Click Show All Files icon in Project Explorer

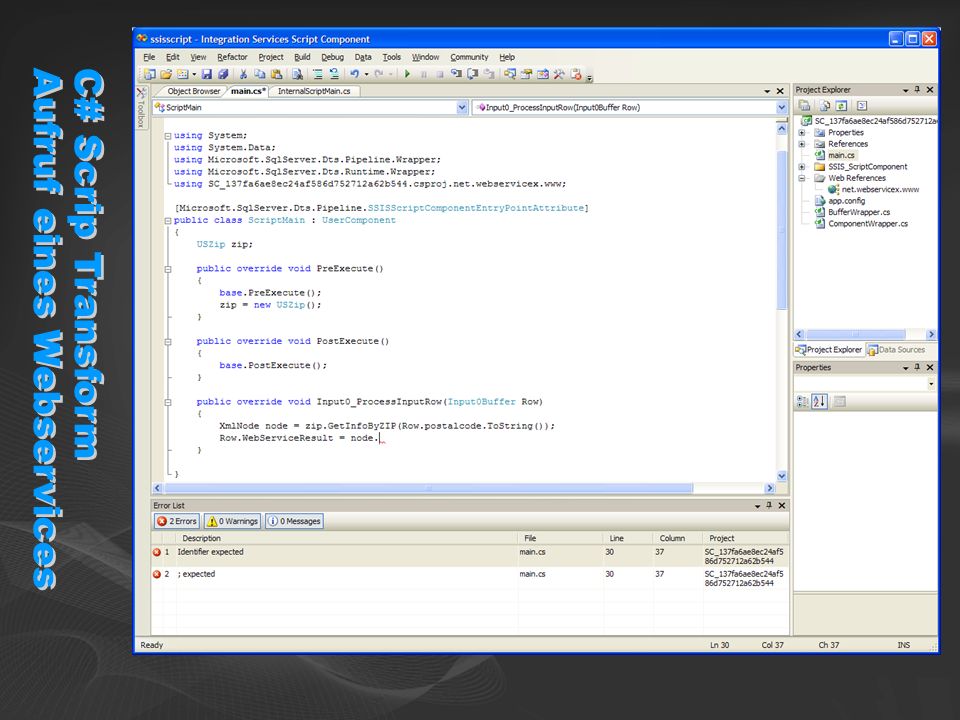click(824, 105)
